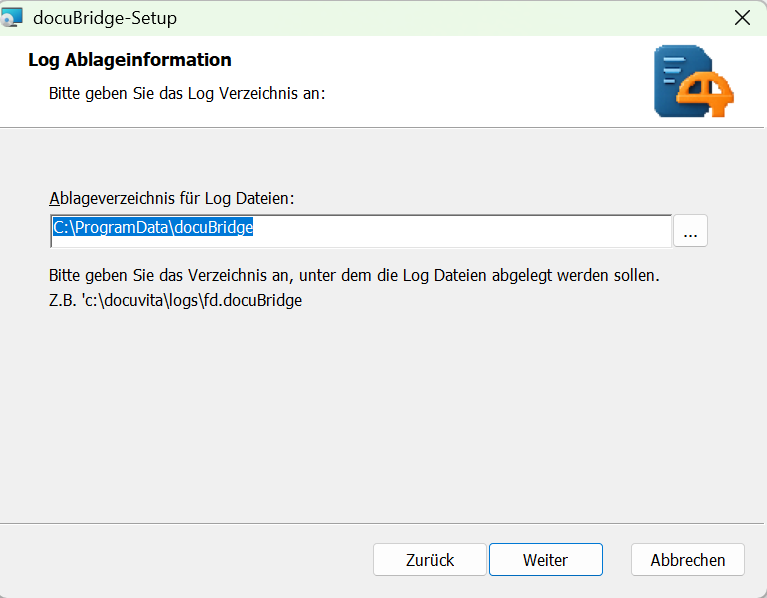Click the "Log Ablageinformation" heading
Screen dimensions: 767x598
pos(130,60)
